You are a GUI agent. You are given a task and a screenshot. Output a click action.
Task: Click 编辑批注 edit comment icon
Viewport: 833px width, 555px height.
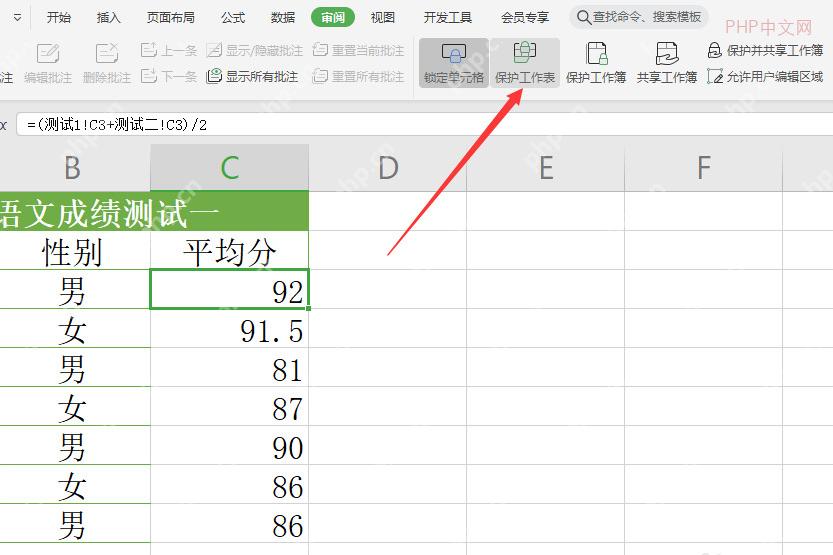pyautogui.click(x=48, y=63)
